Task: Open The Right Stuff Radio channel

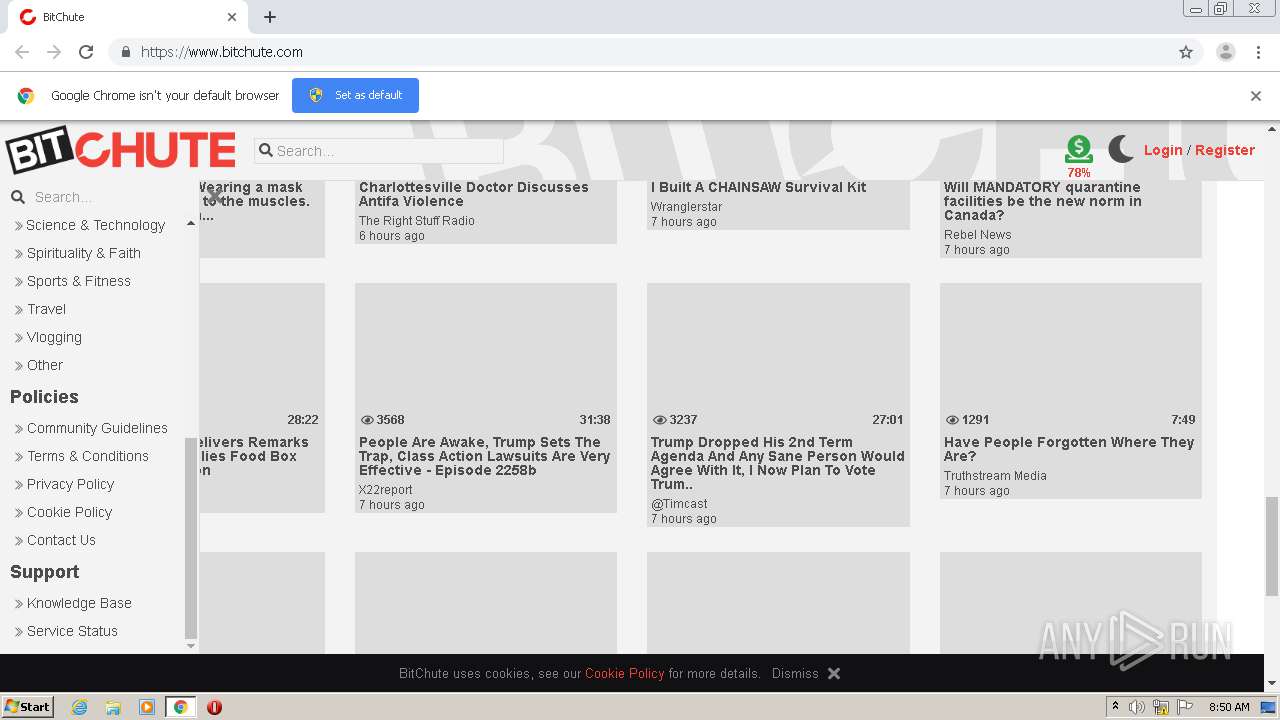Action: click(x=417, y=221)
